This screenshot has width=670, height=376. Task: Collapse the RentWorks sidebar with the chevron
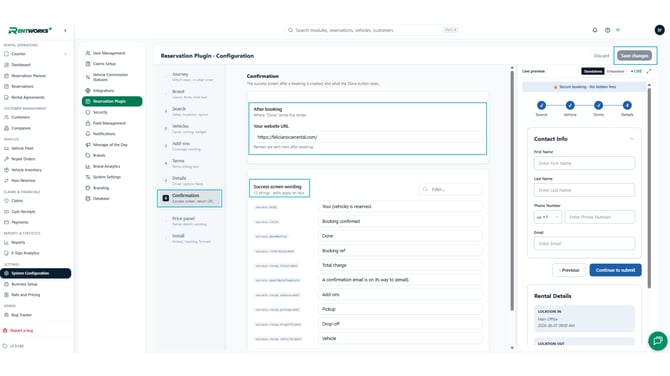65,30
